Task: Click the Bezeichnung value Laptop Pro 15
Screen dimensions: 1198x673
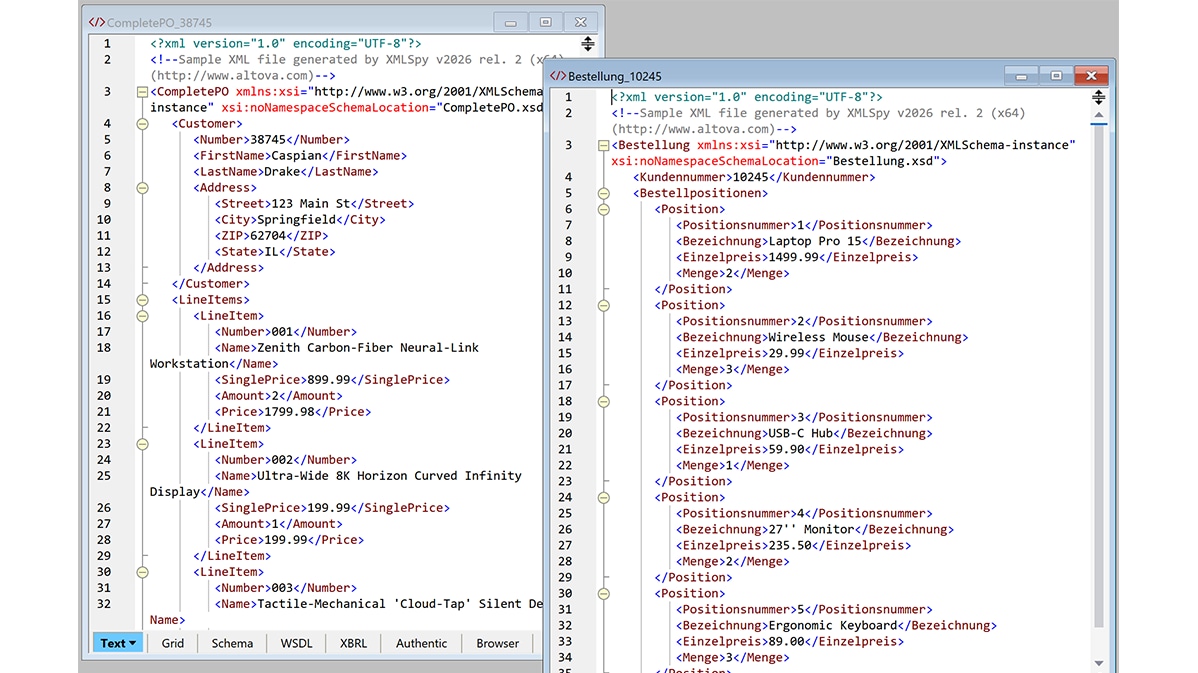Action: (815, 241)
